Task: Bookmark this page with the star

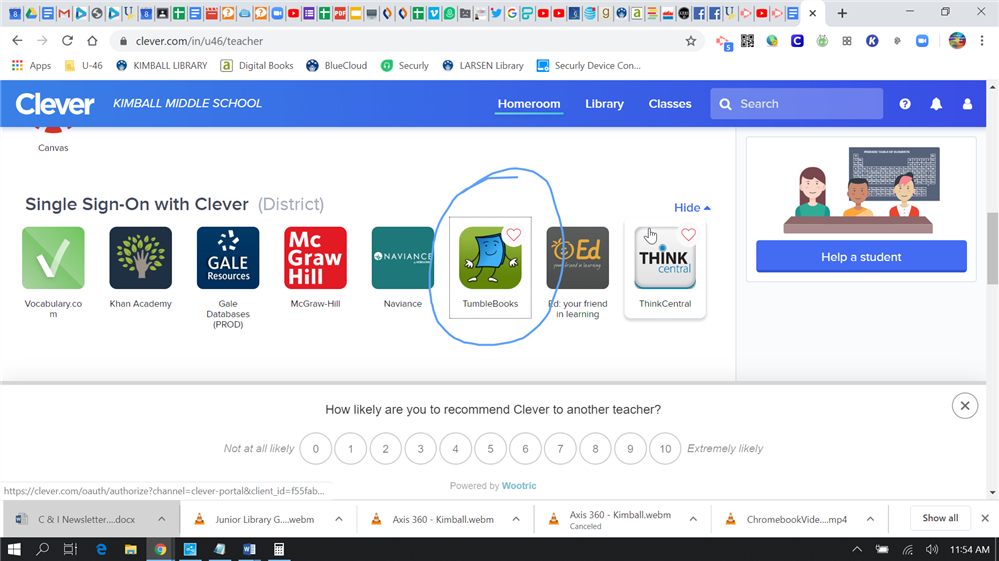Action: point(691,41)
